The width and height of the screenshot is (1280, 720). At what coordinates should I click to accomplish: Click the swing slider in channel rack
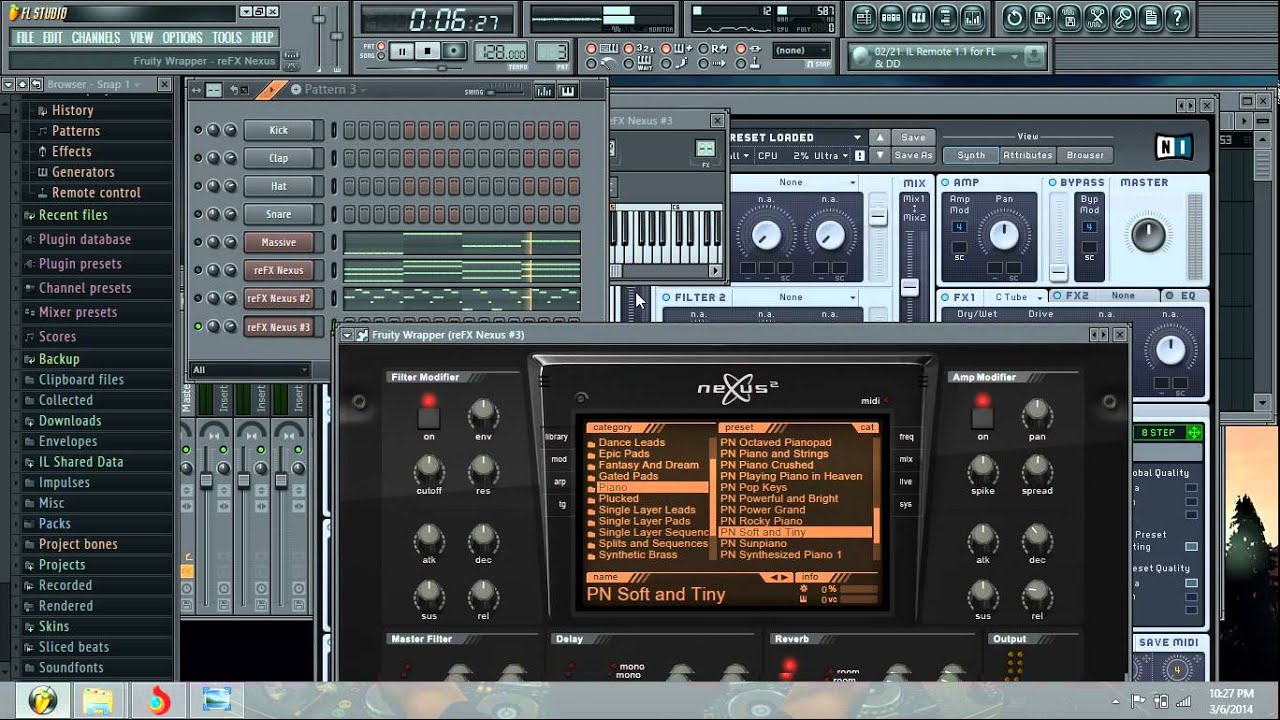pyautogui.click(x=506, y=91)
